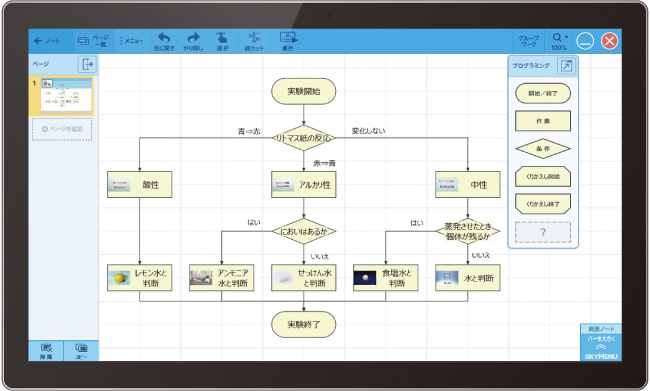Undo with the 元に戻す arrow icon
Viewport: 650px width, 391px height.
(164, 41)
